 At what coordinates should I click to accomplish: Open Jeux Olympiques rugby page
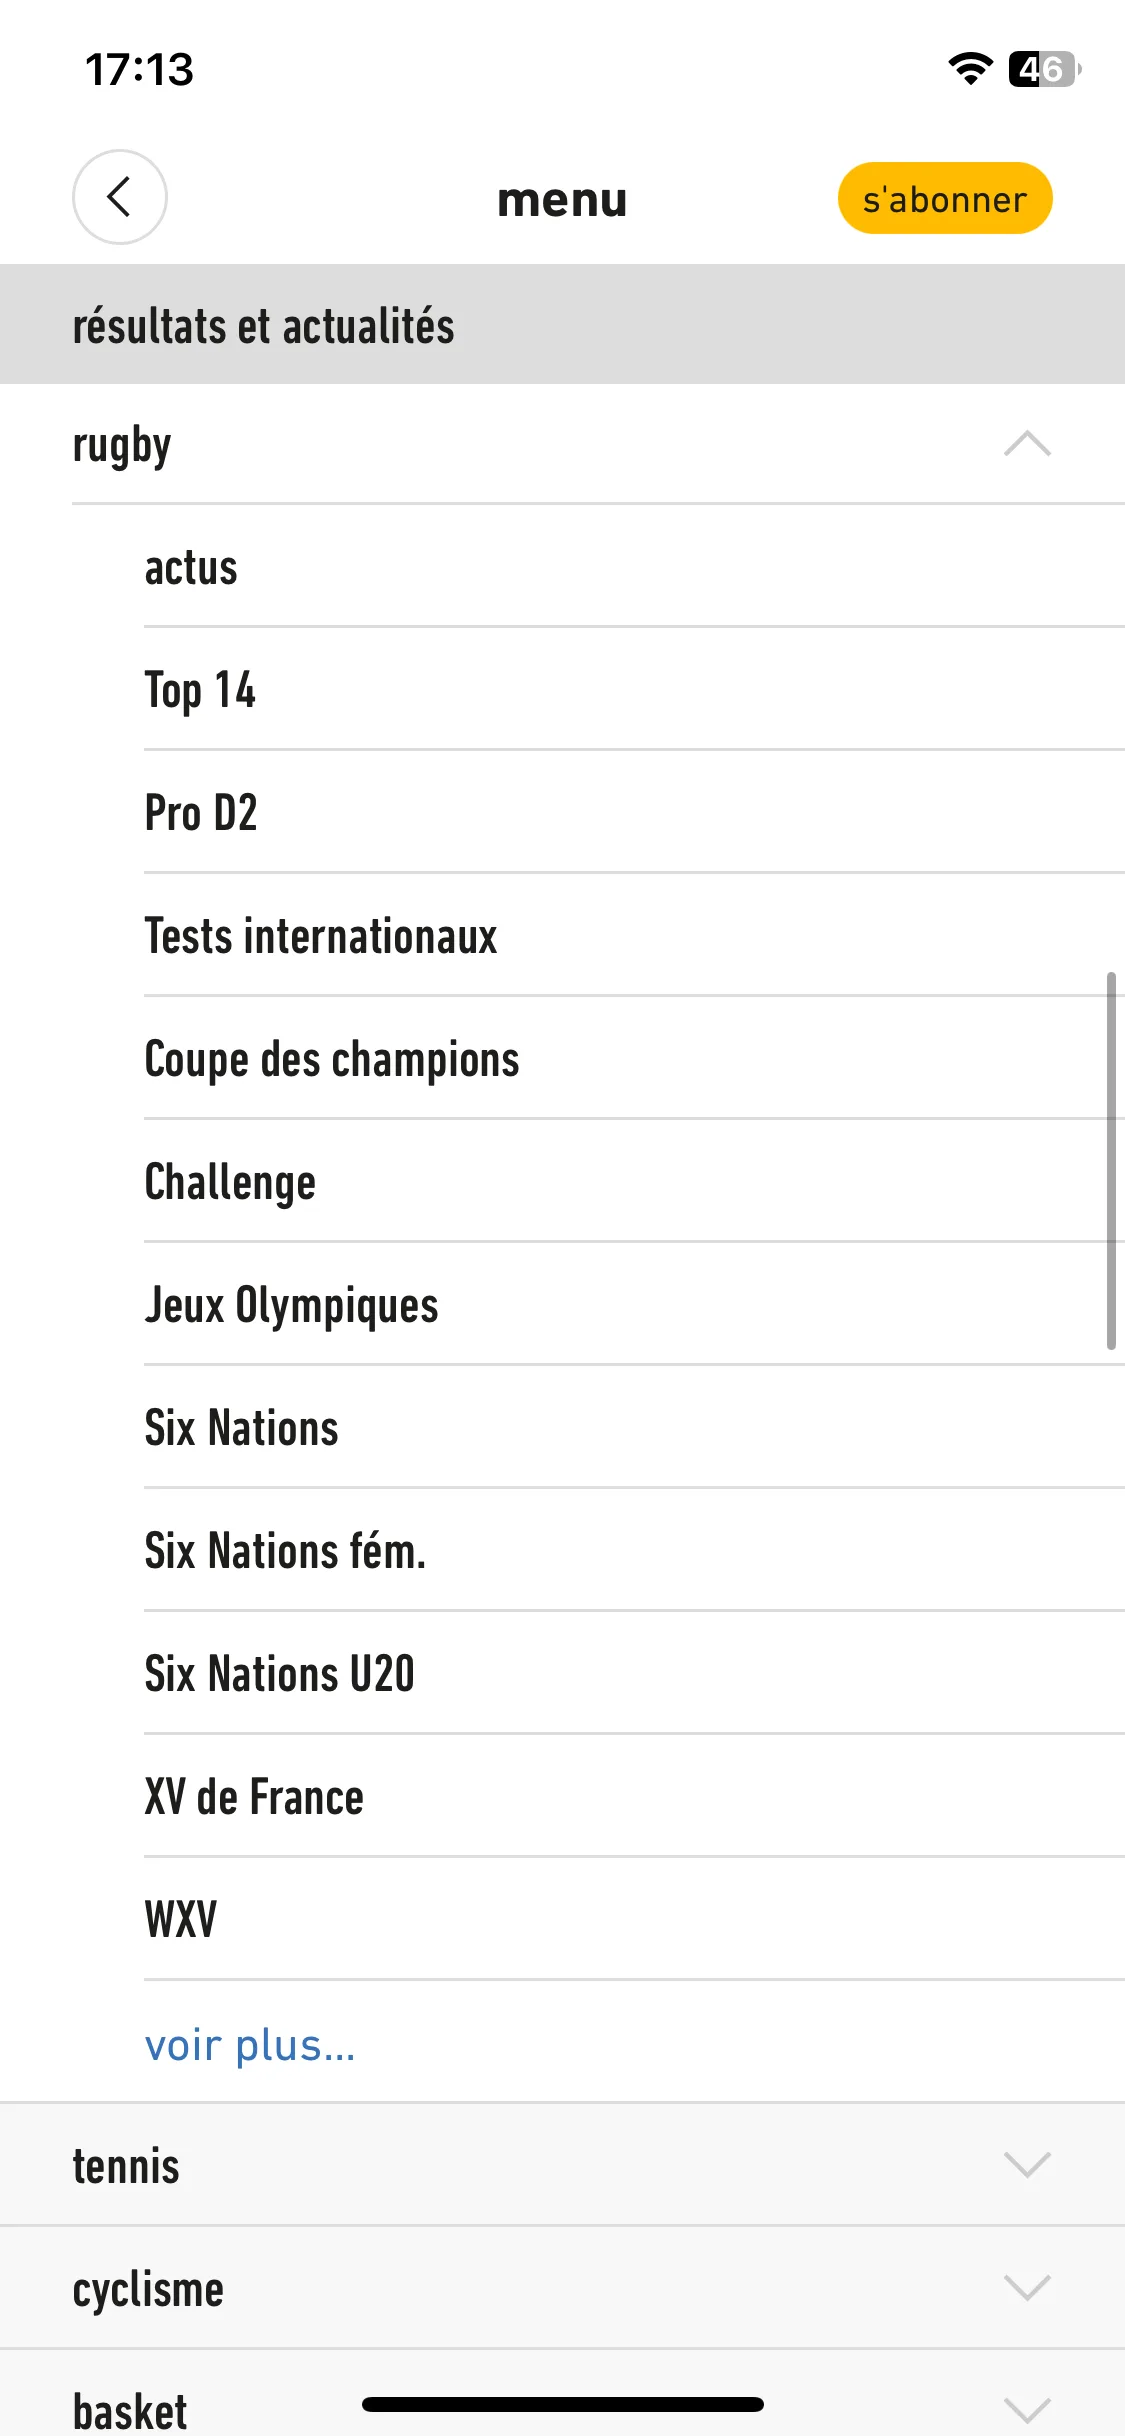pos(634,1305)
